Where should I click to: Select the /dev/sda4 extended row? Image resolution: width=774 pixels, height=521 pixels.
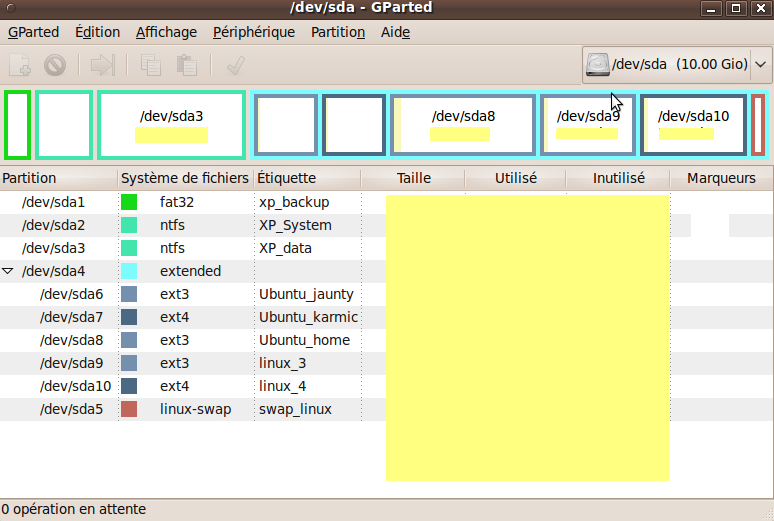coord(387,271)
